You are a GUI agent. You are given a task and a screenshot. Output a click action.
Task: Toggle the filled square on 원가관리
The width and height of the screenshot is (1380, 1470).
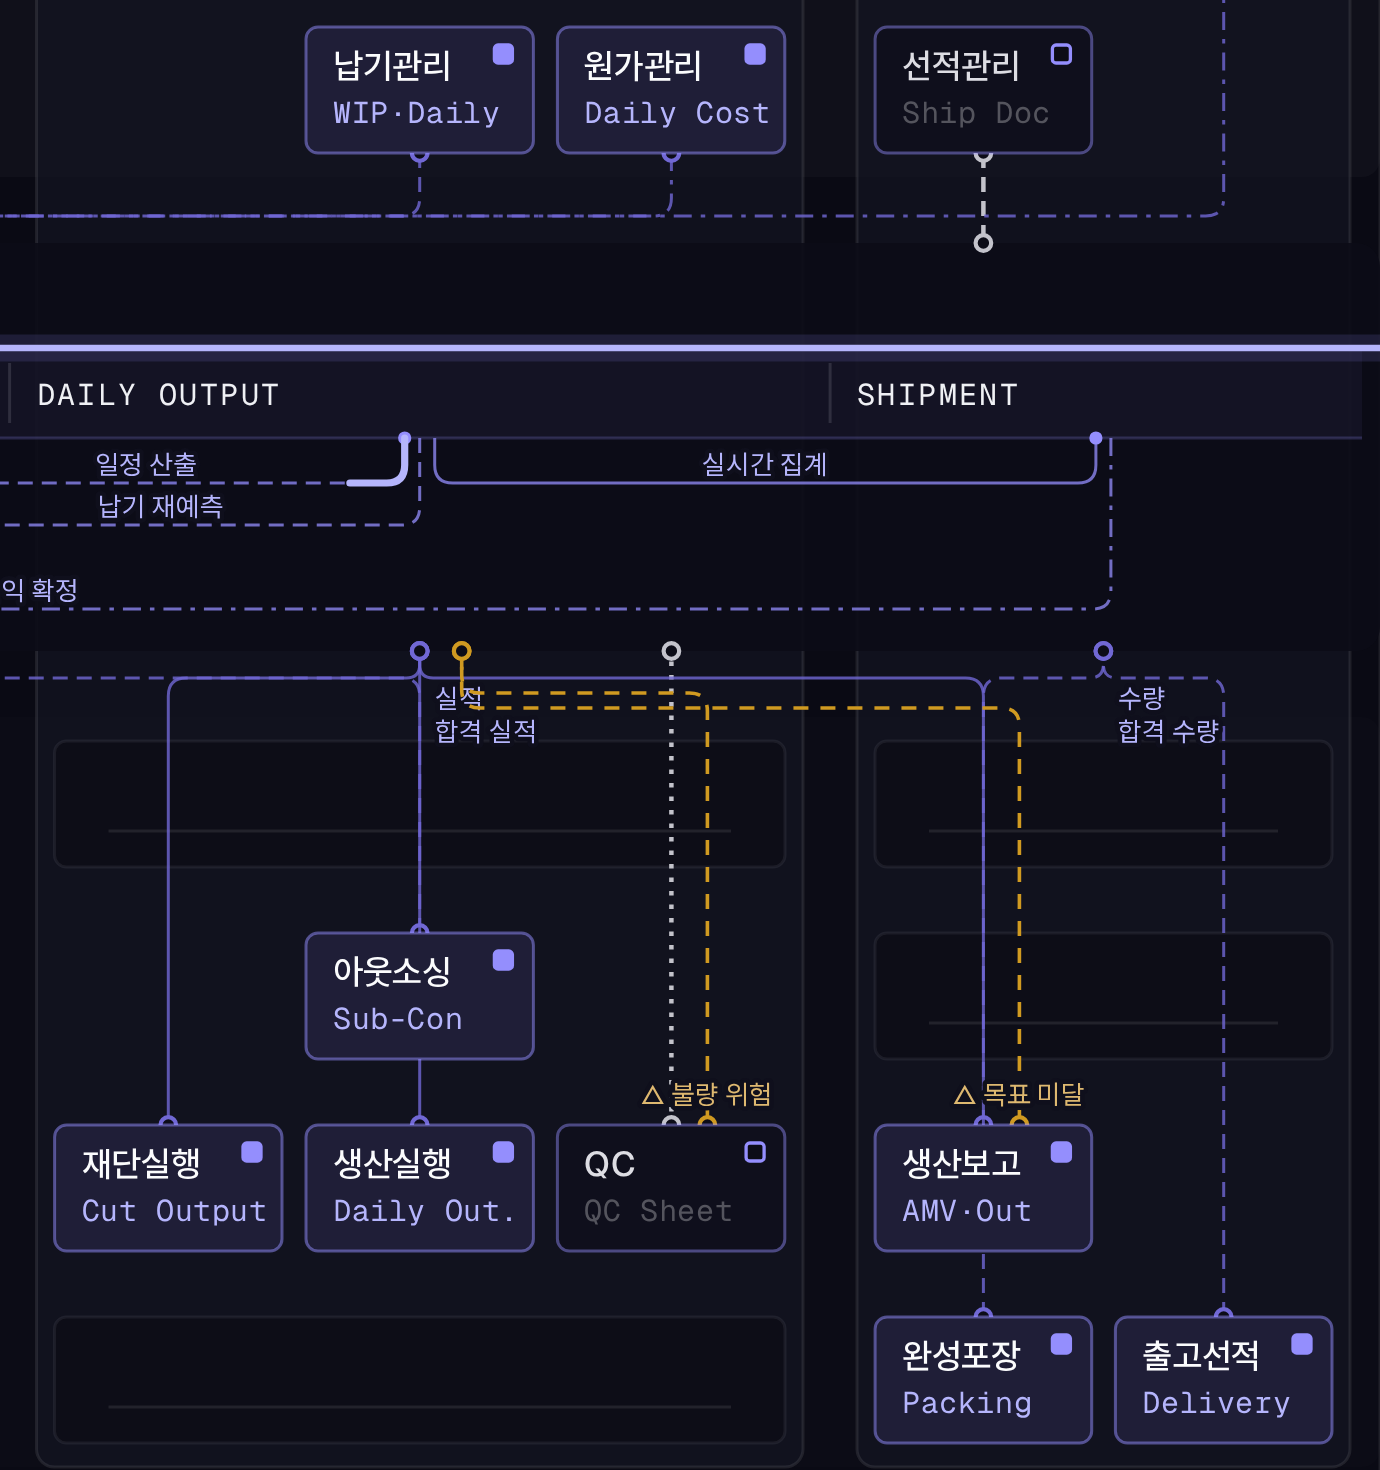755,54
